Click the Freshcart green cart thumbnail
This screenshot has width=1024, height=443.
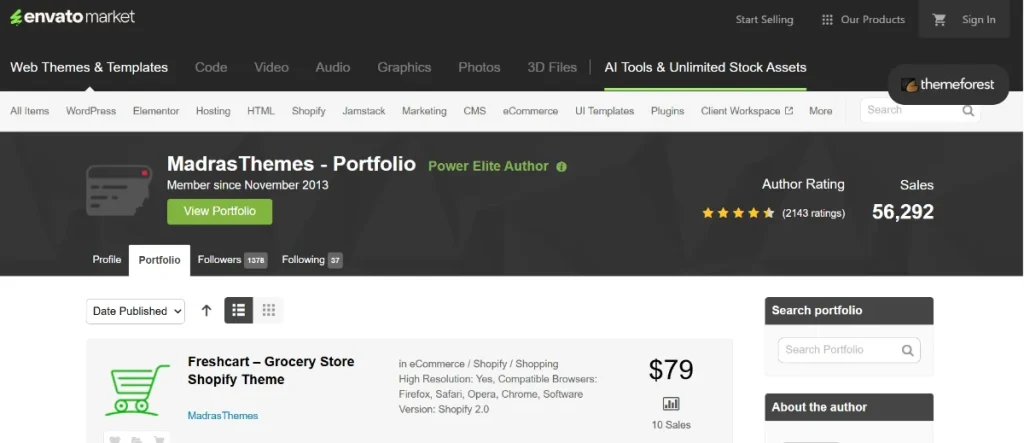tap(137, 389)
